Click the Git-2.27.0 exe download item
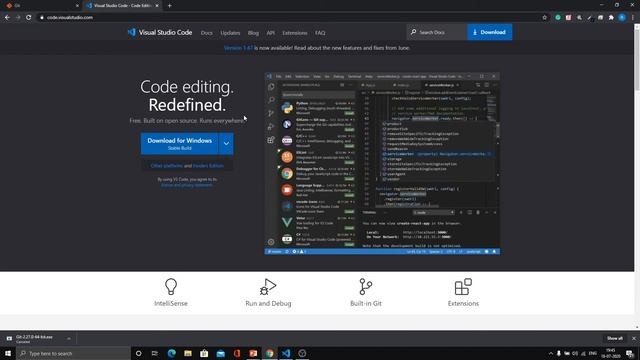This screenshot has width=640, height=360. click(34, 339)
